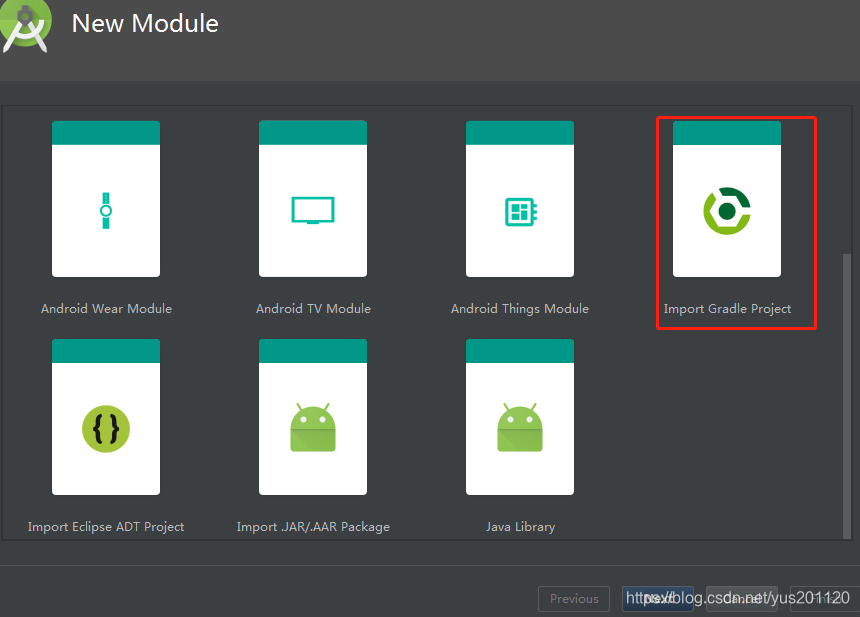
Task: Click the Android Studio logo in header
Action: (25, 26)
